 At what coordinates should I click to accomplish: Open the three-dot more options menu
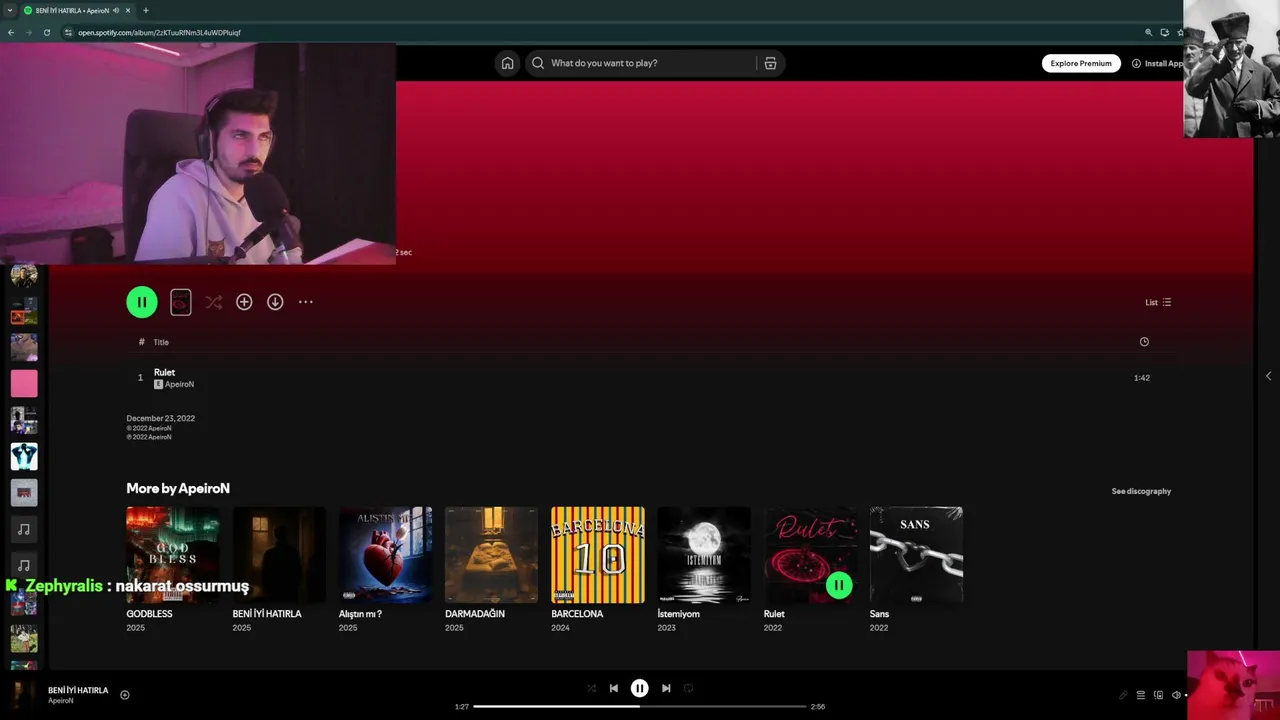pyautogui.click(x=306, y=302)
